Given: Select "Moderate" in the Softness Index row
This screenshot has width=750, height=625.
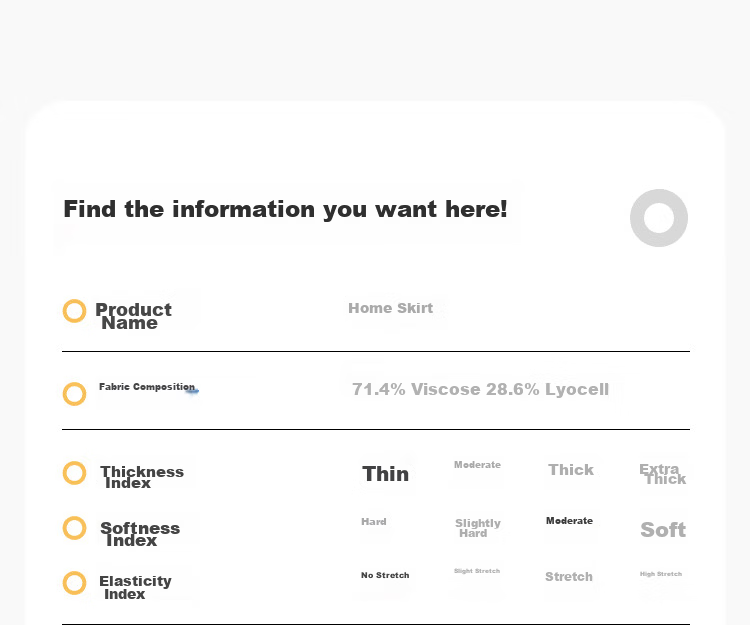Looking at the screenshot, I should (569, 521).
